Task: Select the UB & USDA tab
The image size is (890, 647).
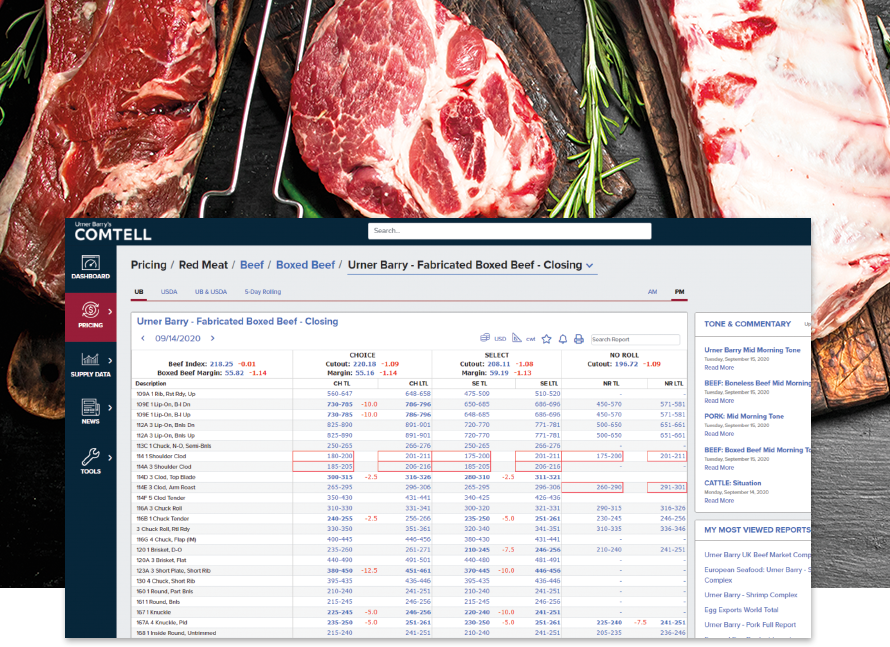Action: click(211, 291)
